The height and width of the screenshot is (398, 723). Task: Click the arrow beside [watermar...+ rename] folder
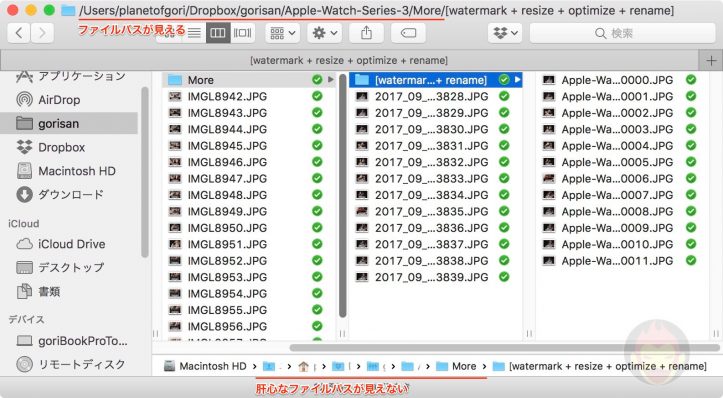click(517, 80)
